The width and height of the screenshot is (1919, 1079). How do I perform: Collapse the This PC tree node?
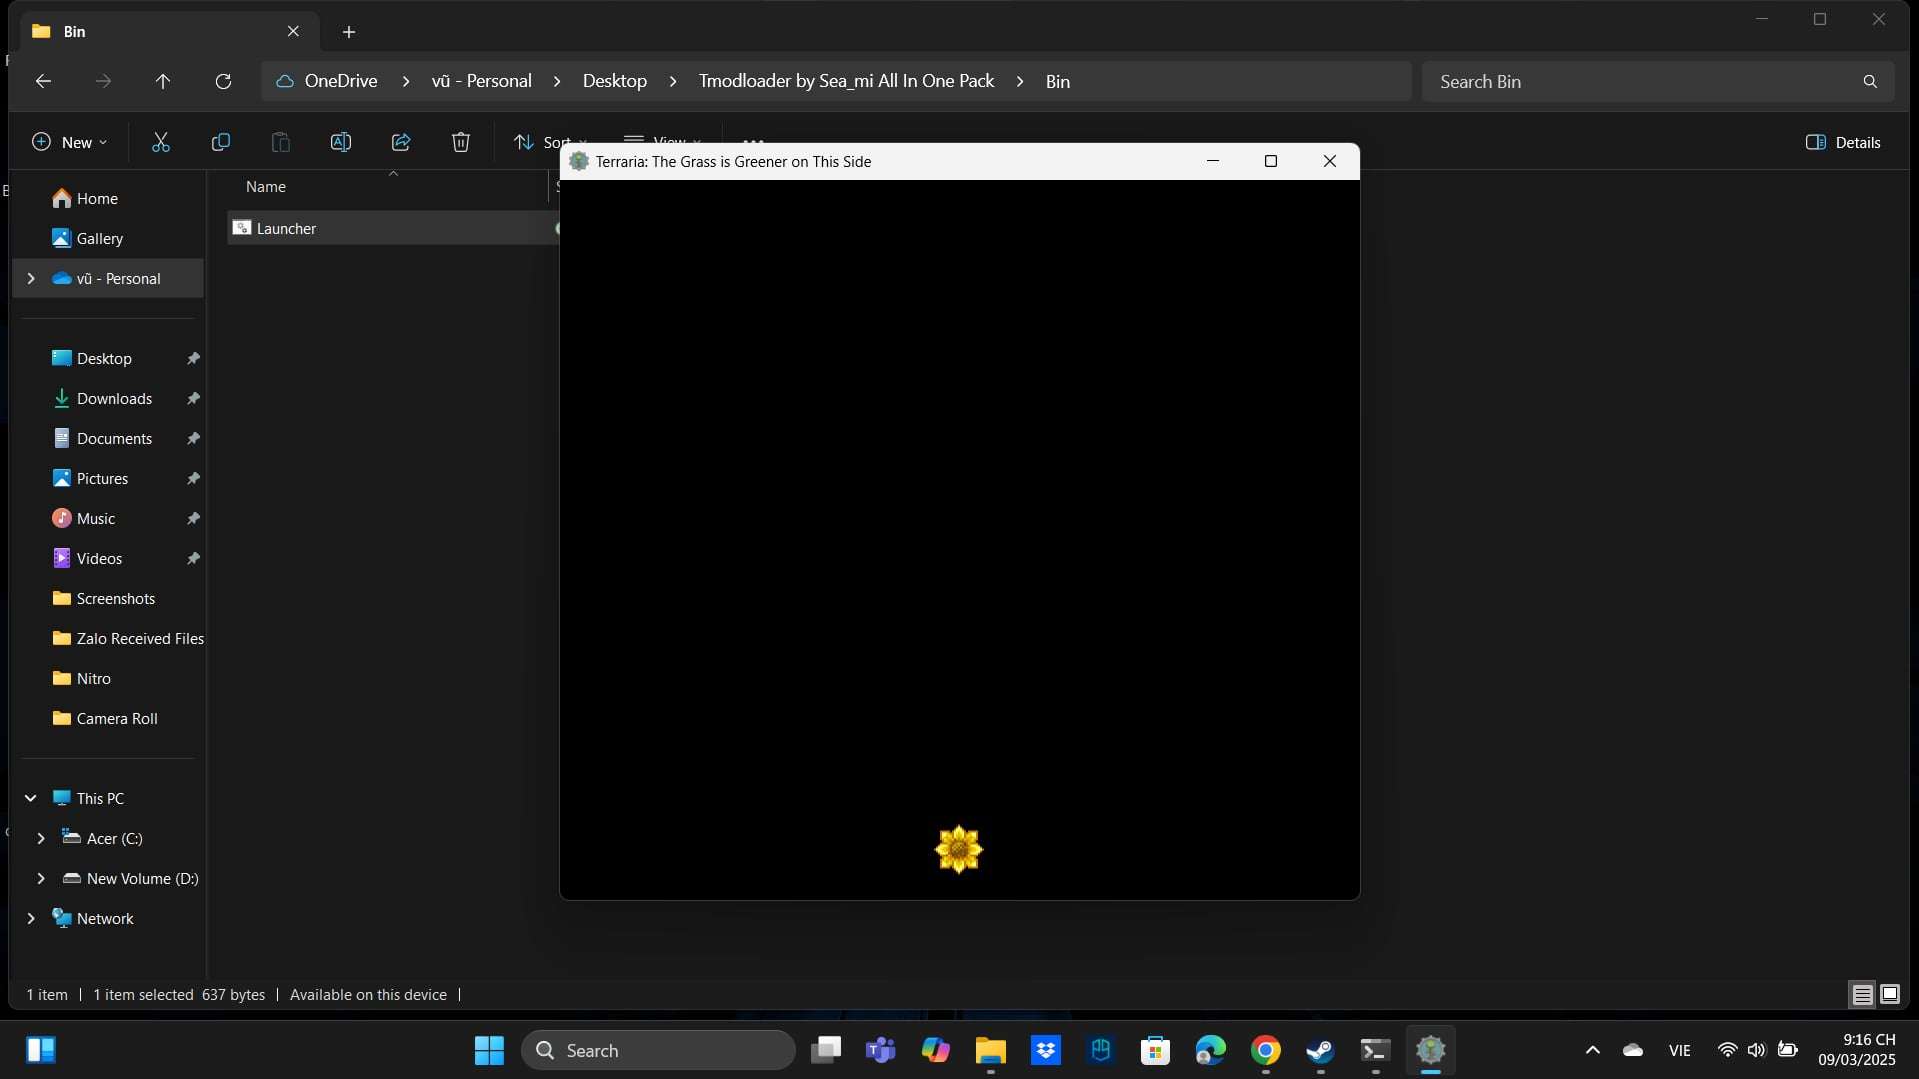[x=31, y=798]
